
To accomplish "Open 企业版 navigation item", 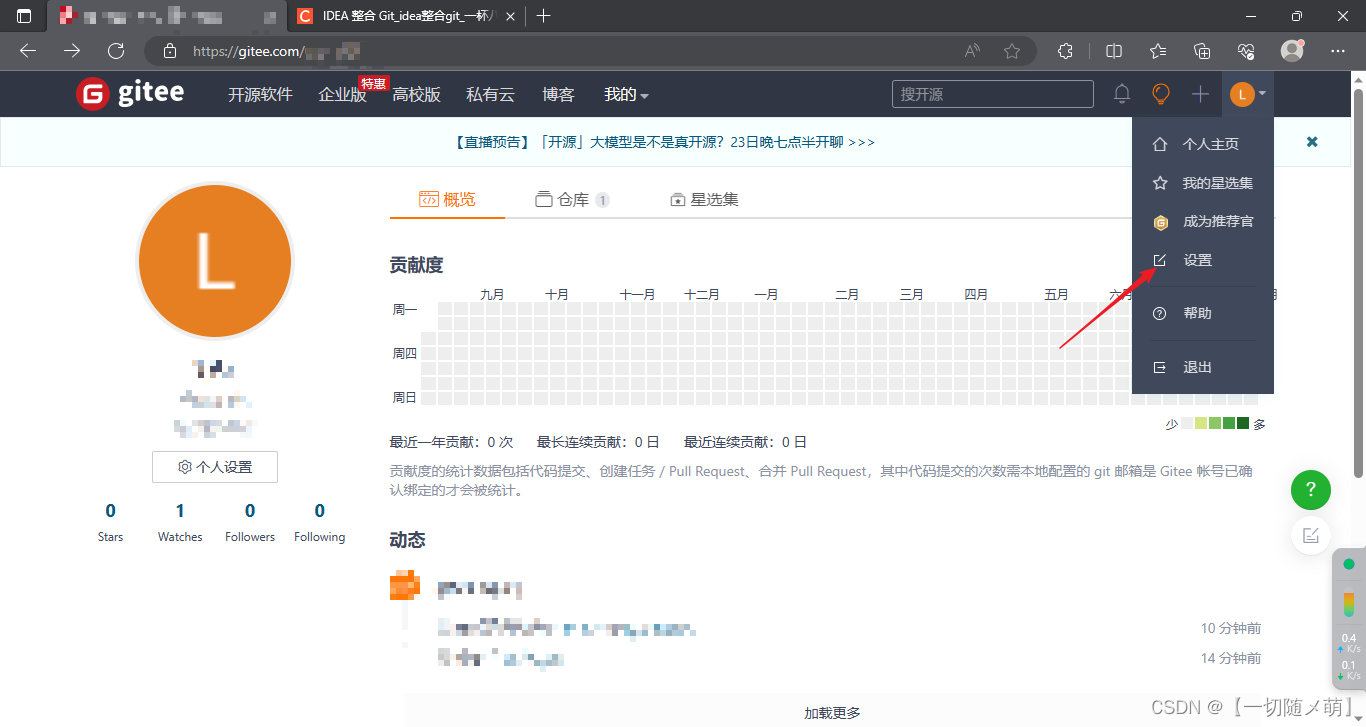I will click(x=343, y=94).
